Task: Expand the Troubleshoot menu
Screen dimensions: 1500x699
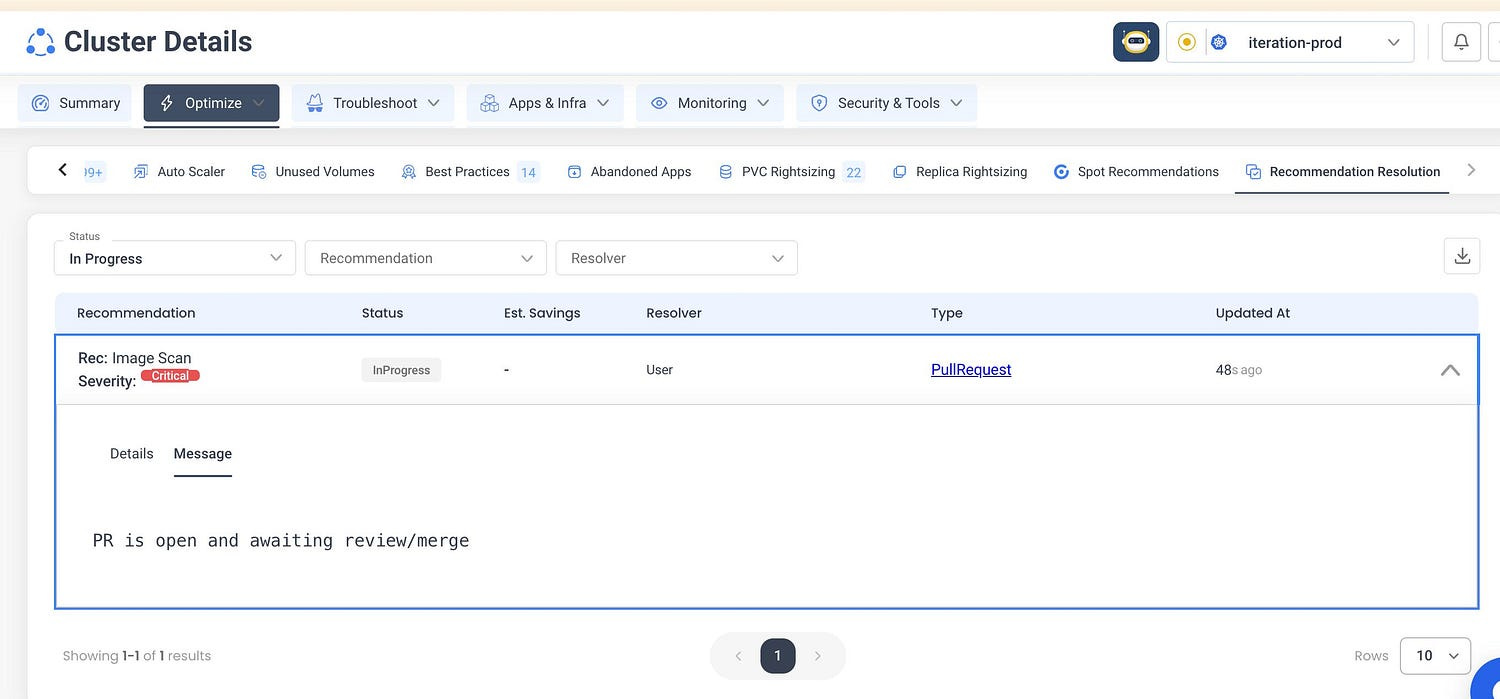Action: 373,103
